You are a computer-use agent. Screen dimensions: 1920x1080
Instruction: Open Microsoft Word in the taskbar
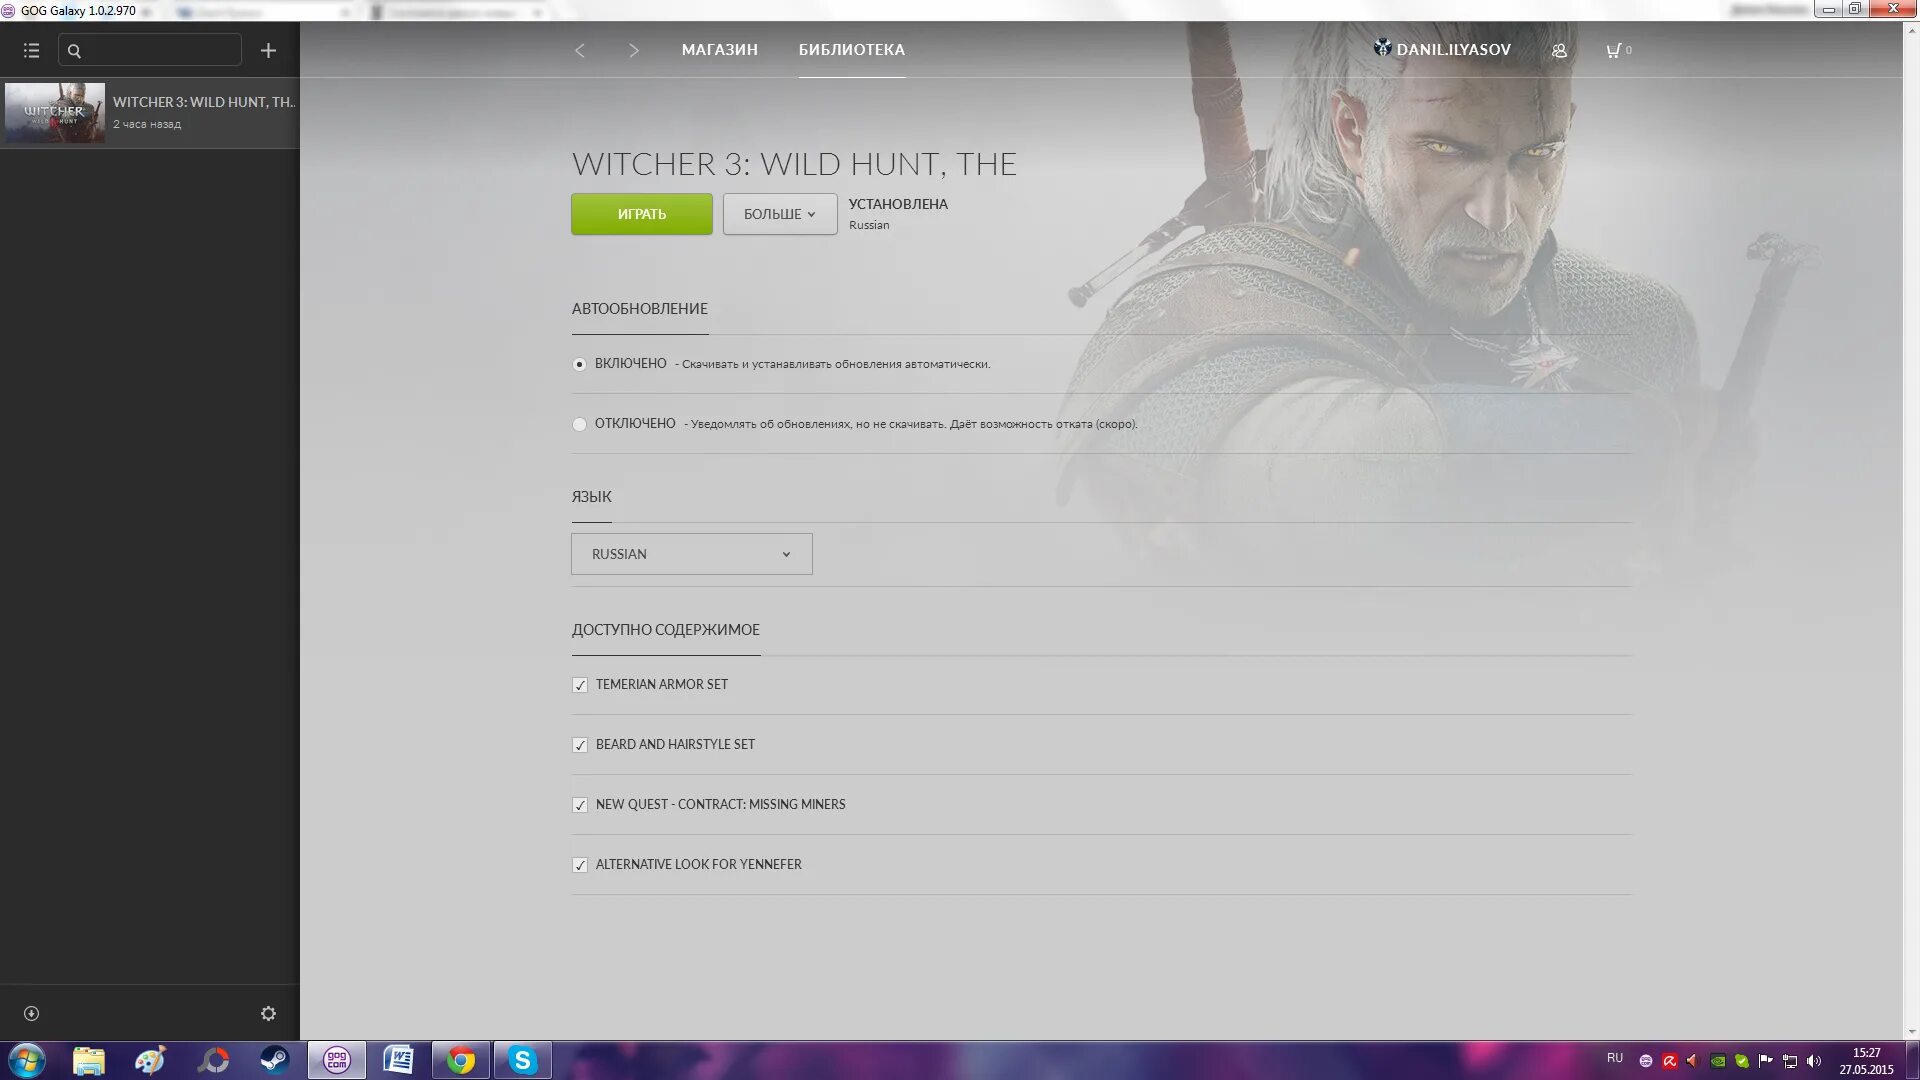tap(399, 1060)
